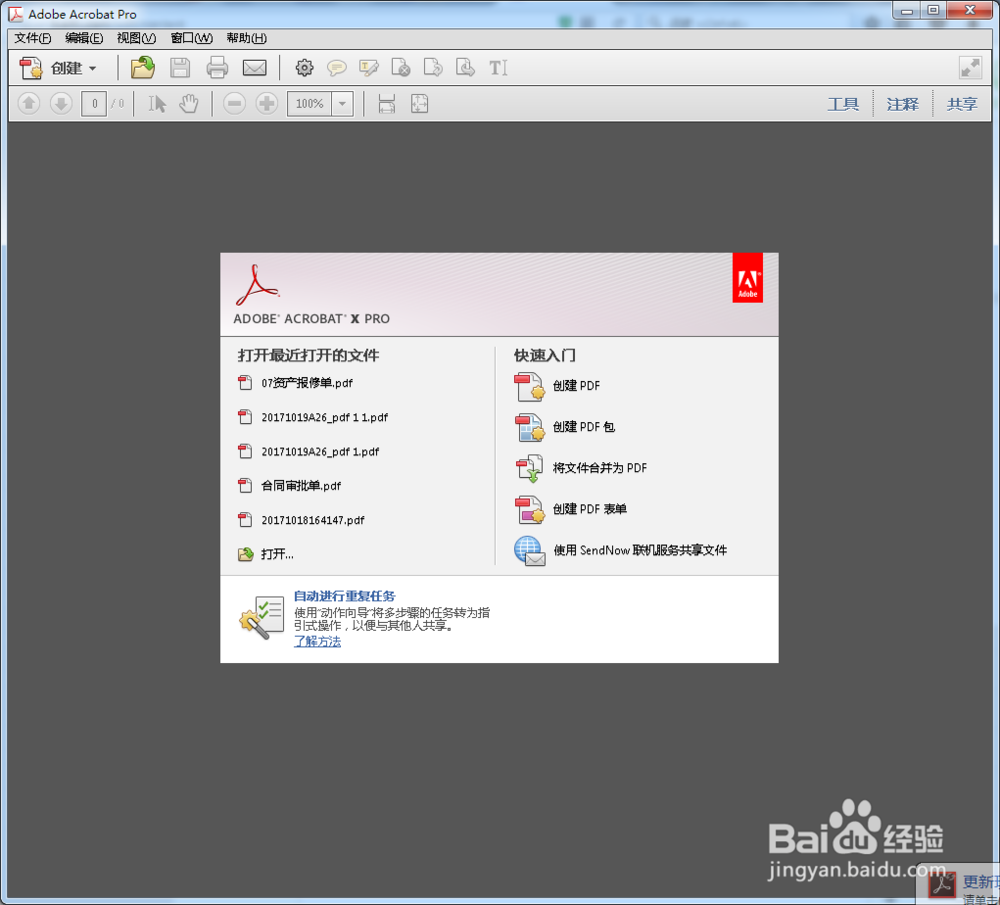Click the Create PDF toolbar icon
Image resolution: width=1000 pixels, height=905 pixels.
tap(30, 68)
